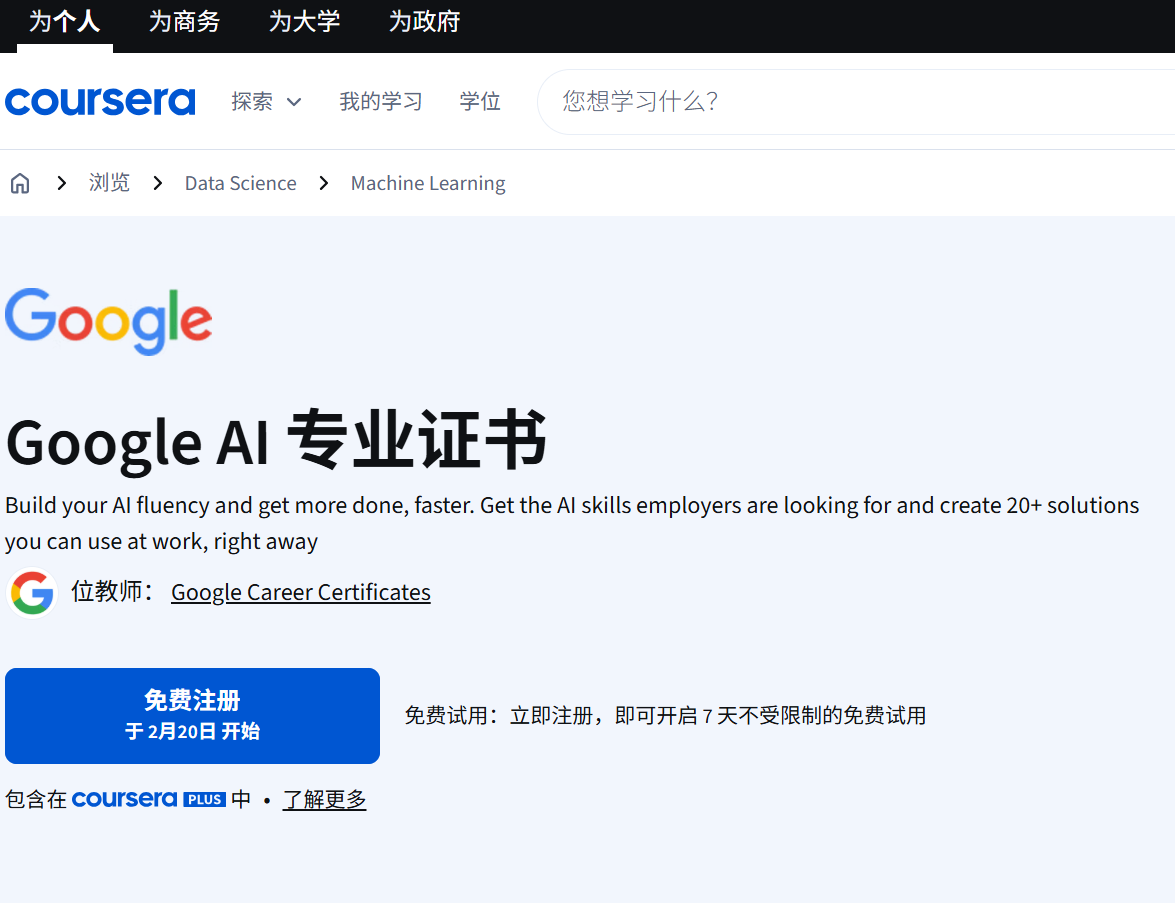The width and height of the screenshot is (1175, 903).
Task: Expand the 探索 dropdown menu
Action: [266, 101]
